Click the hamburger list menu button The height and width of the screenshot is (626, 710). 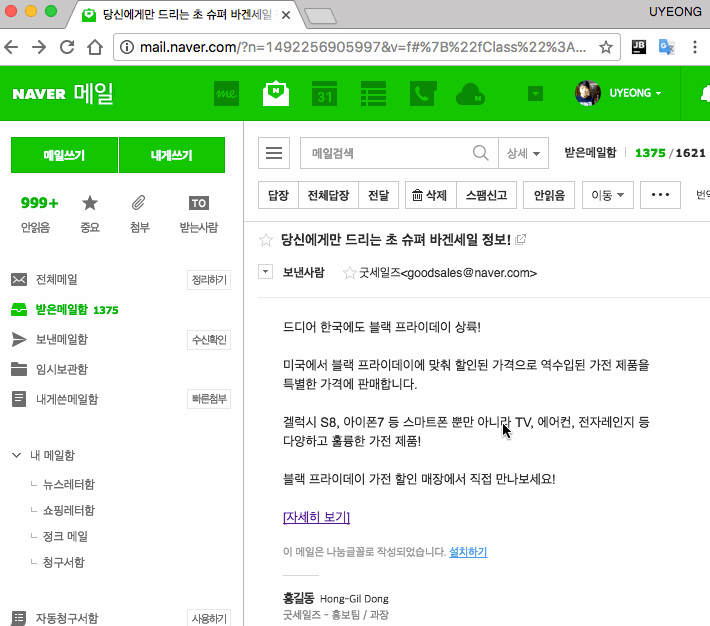(273, 154)
